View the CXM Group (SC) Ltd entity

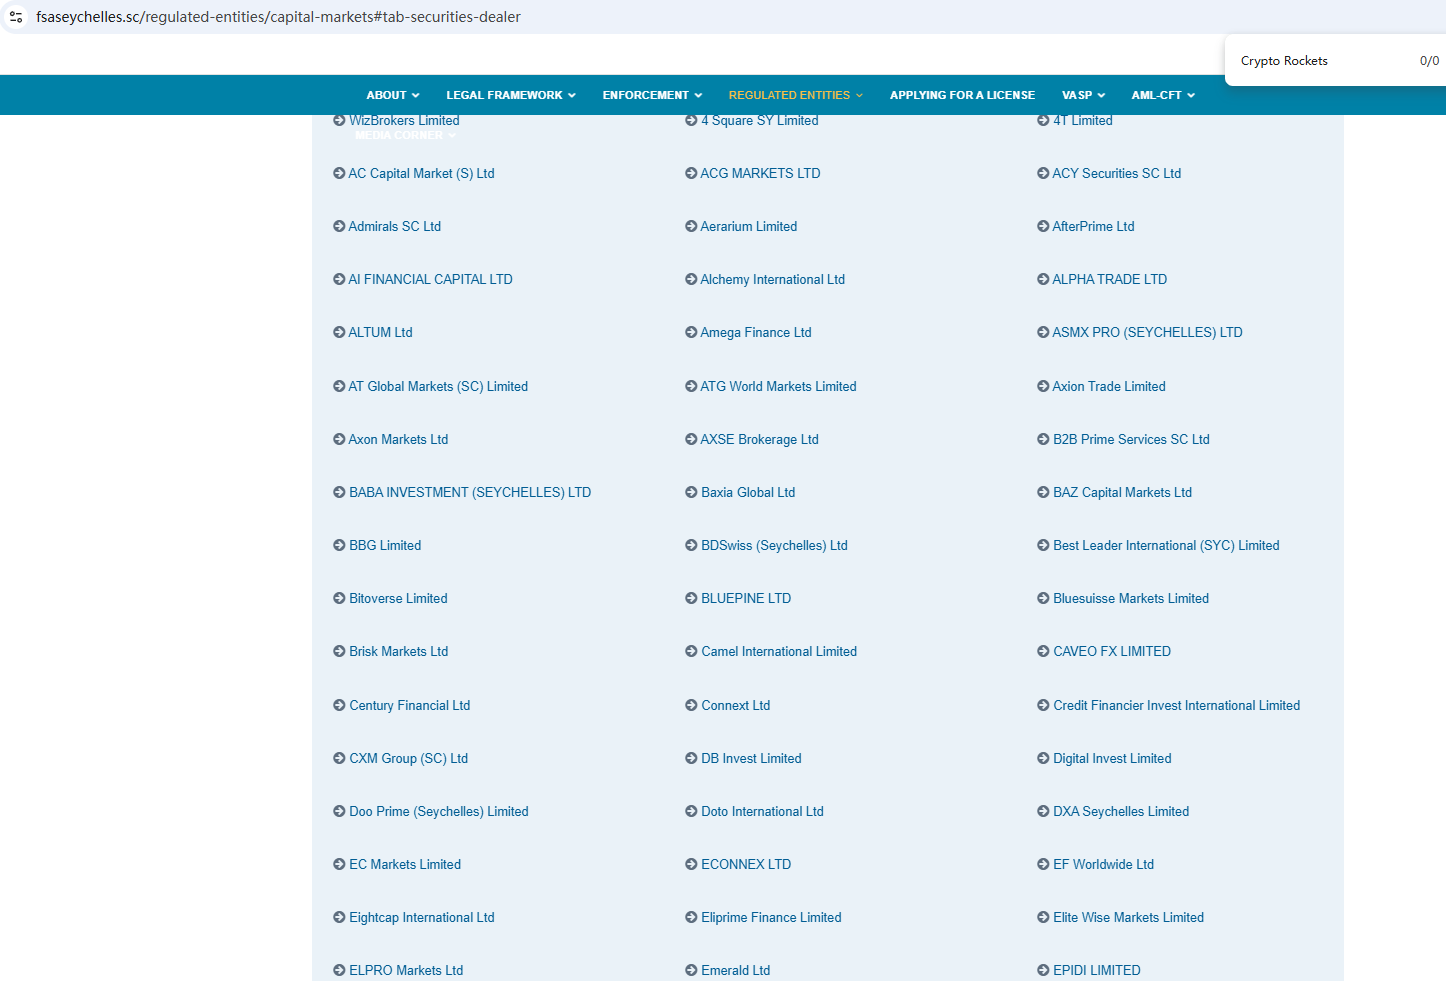tap(408, 758)
